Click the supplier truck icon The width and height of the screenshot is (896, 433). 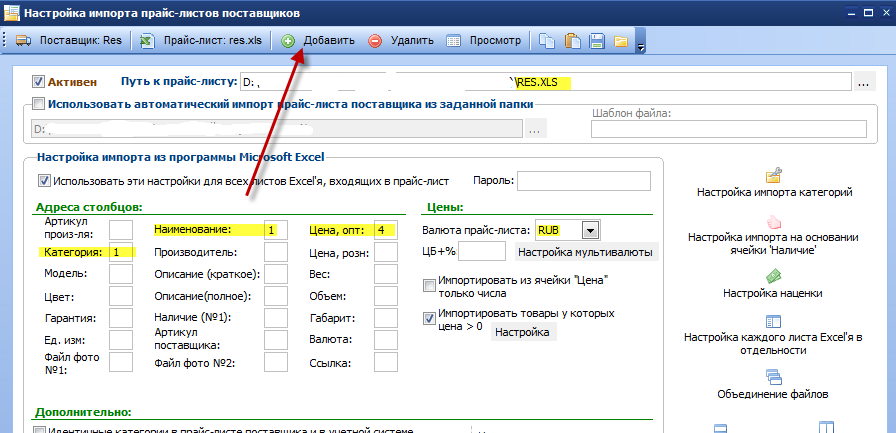(x=23, y=41)
